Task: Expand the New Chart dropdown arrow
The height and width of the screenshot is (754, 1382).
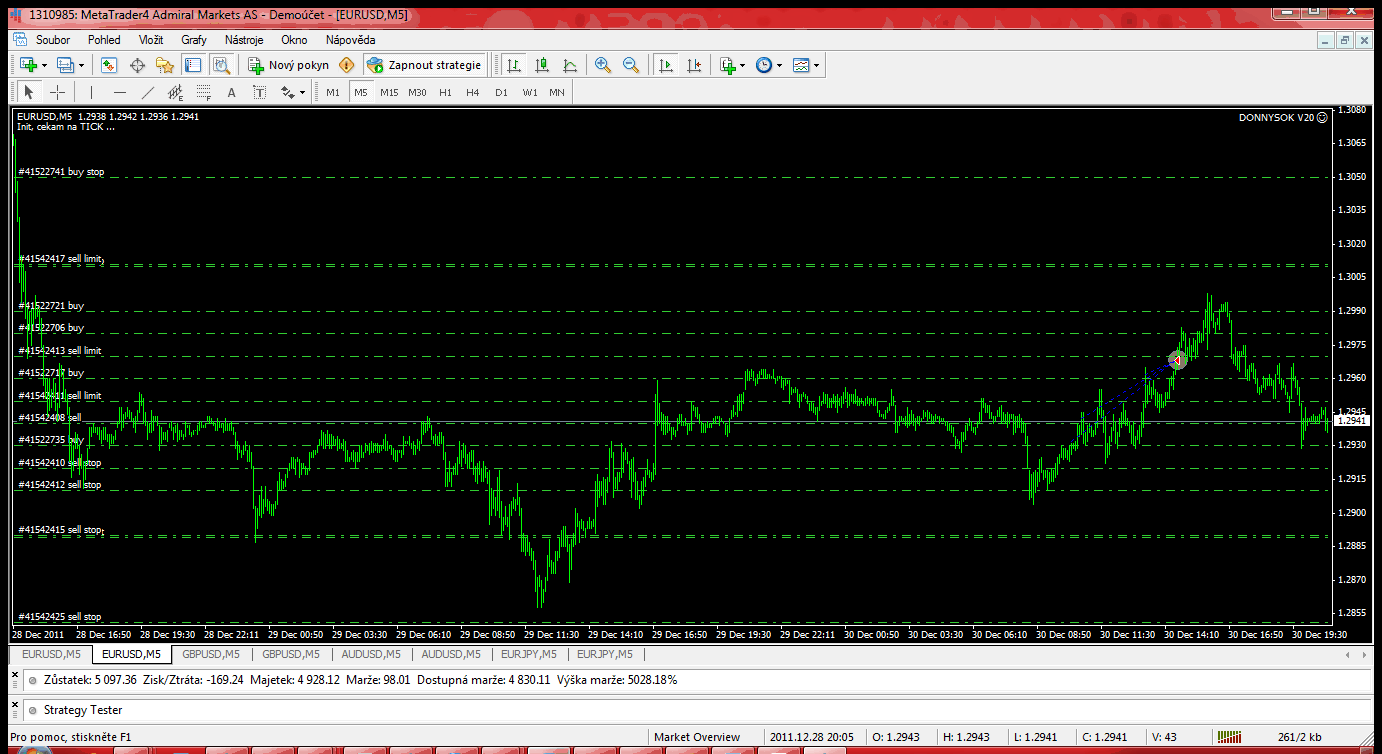Action: pos(43,65)
